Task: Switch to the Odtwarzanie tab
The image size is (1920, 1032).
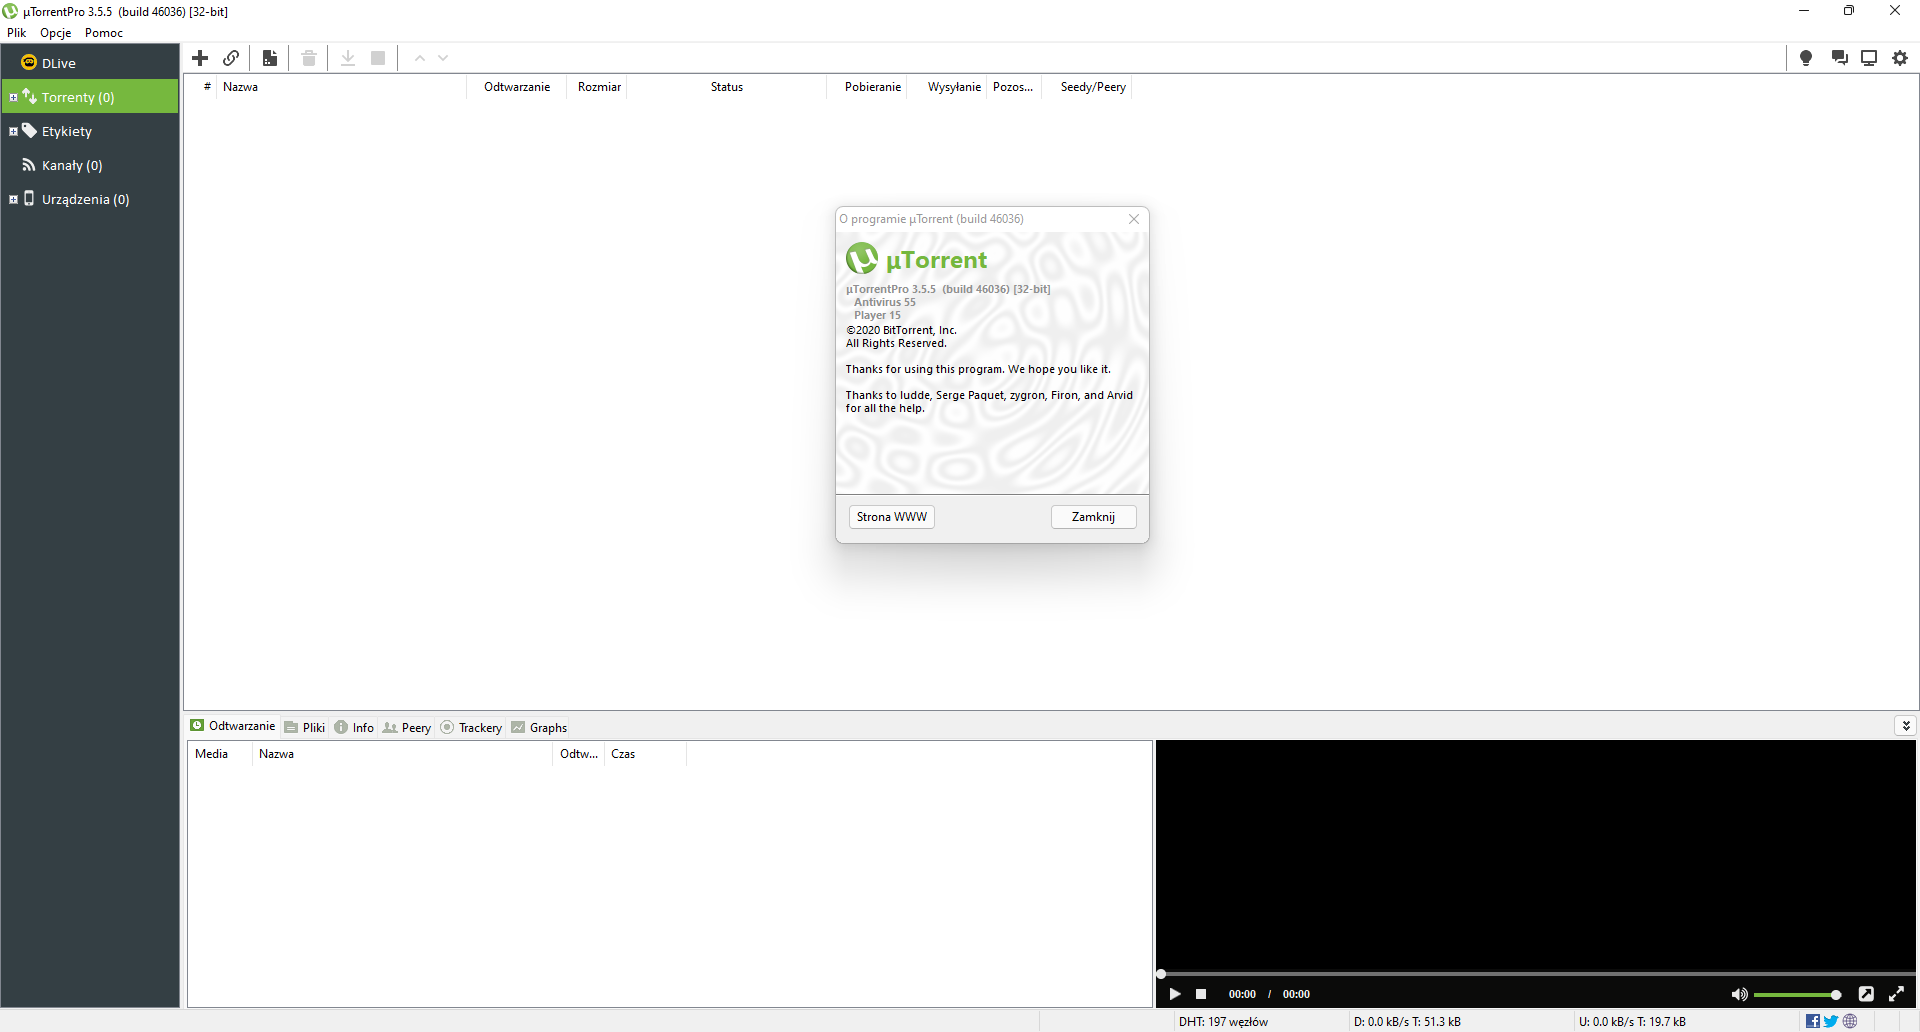Action: [233, 726]
